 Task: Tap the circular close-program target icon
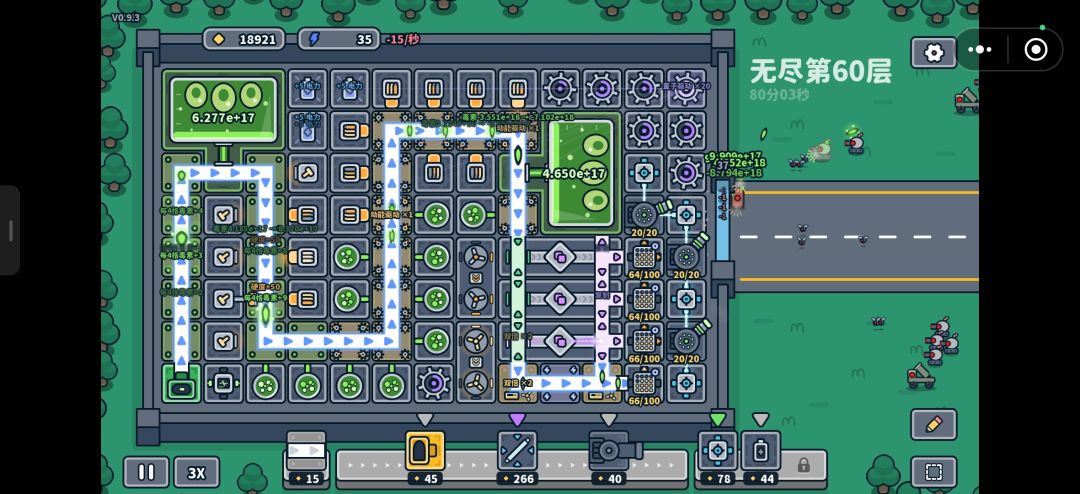click(x=1035, y=50)
